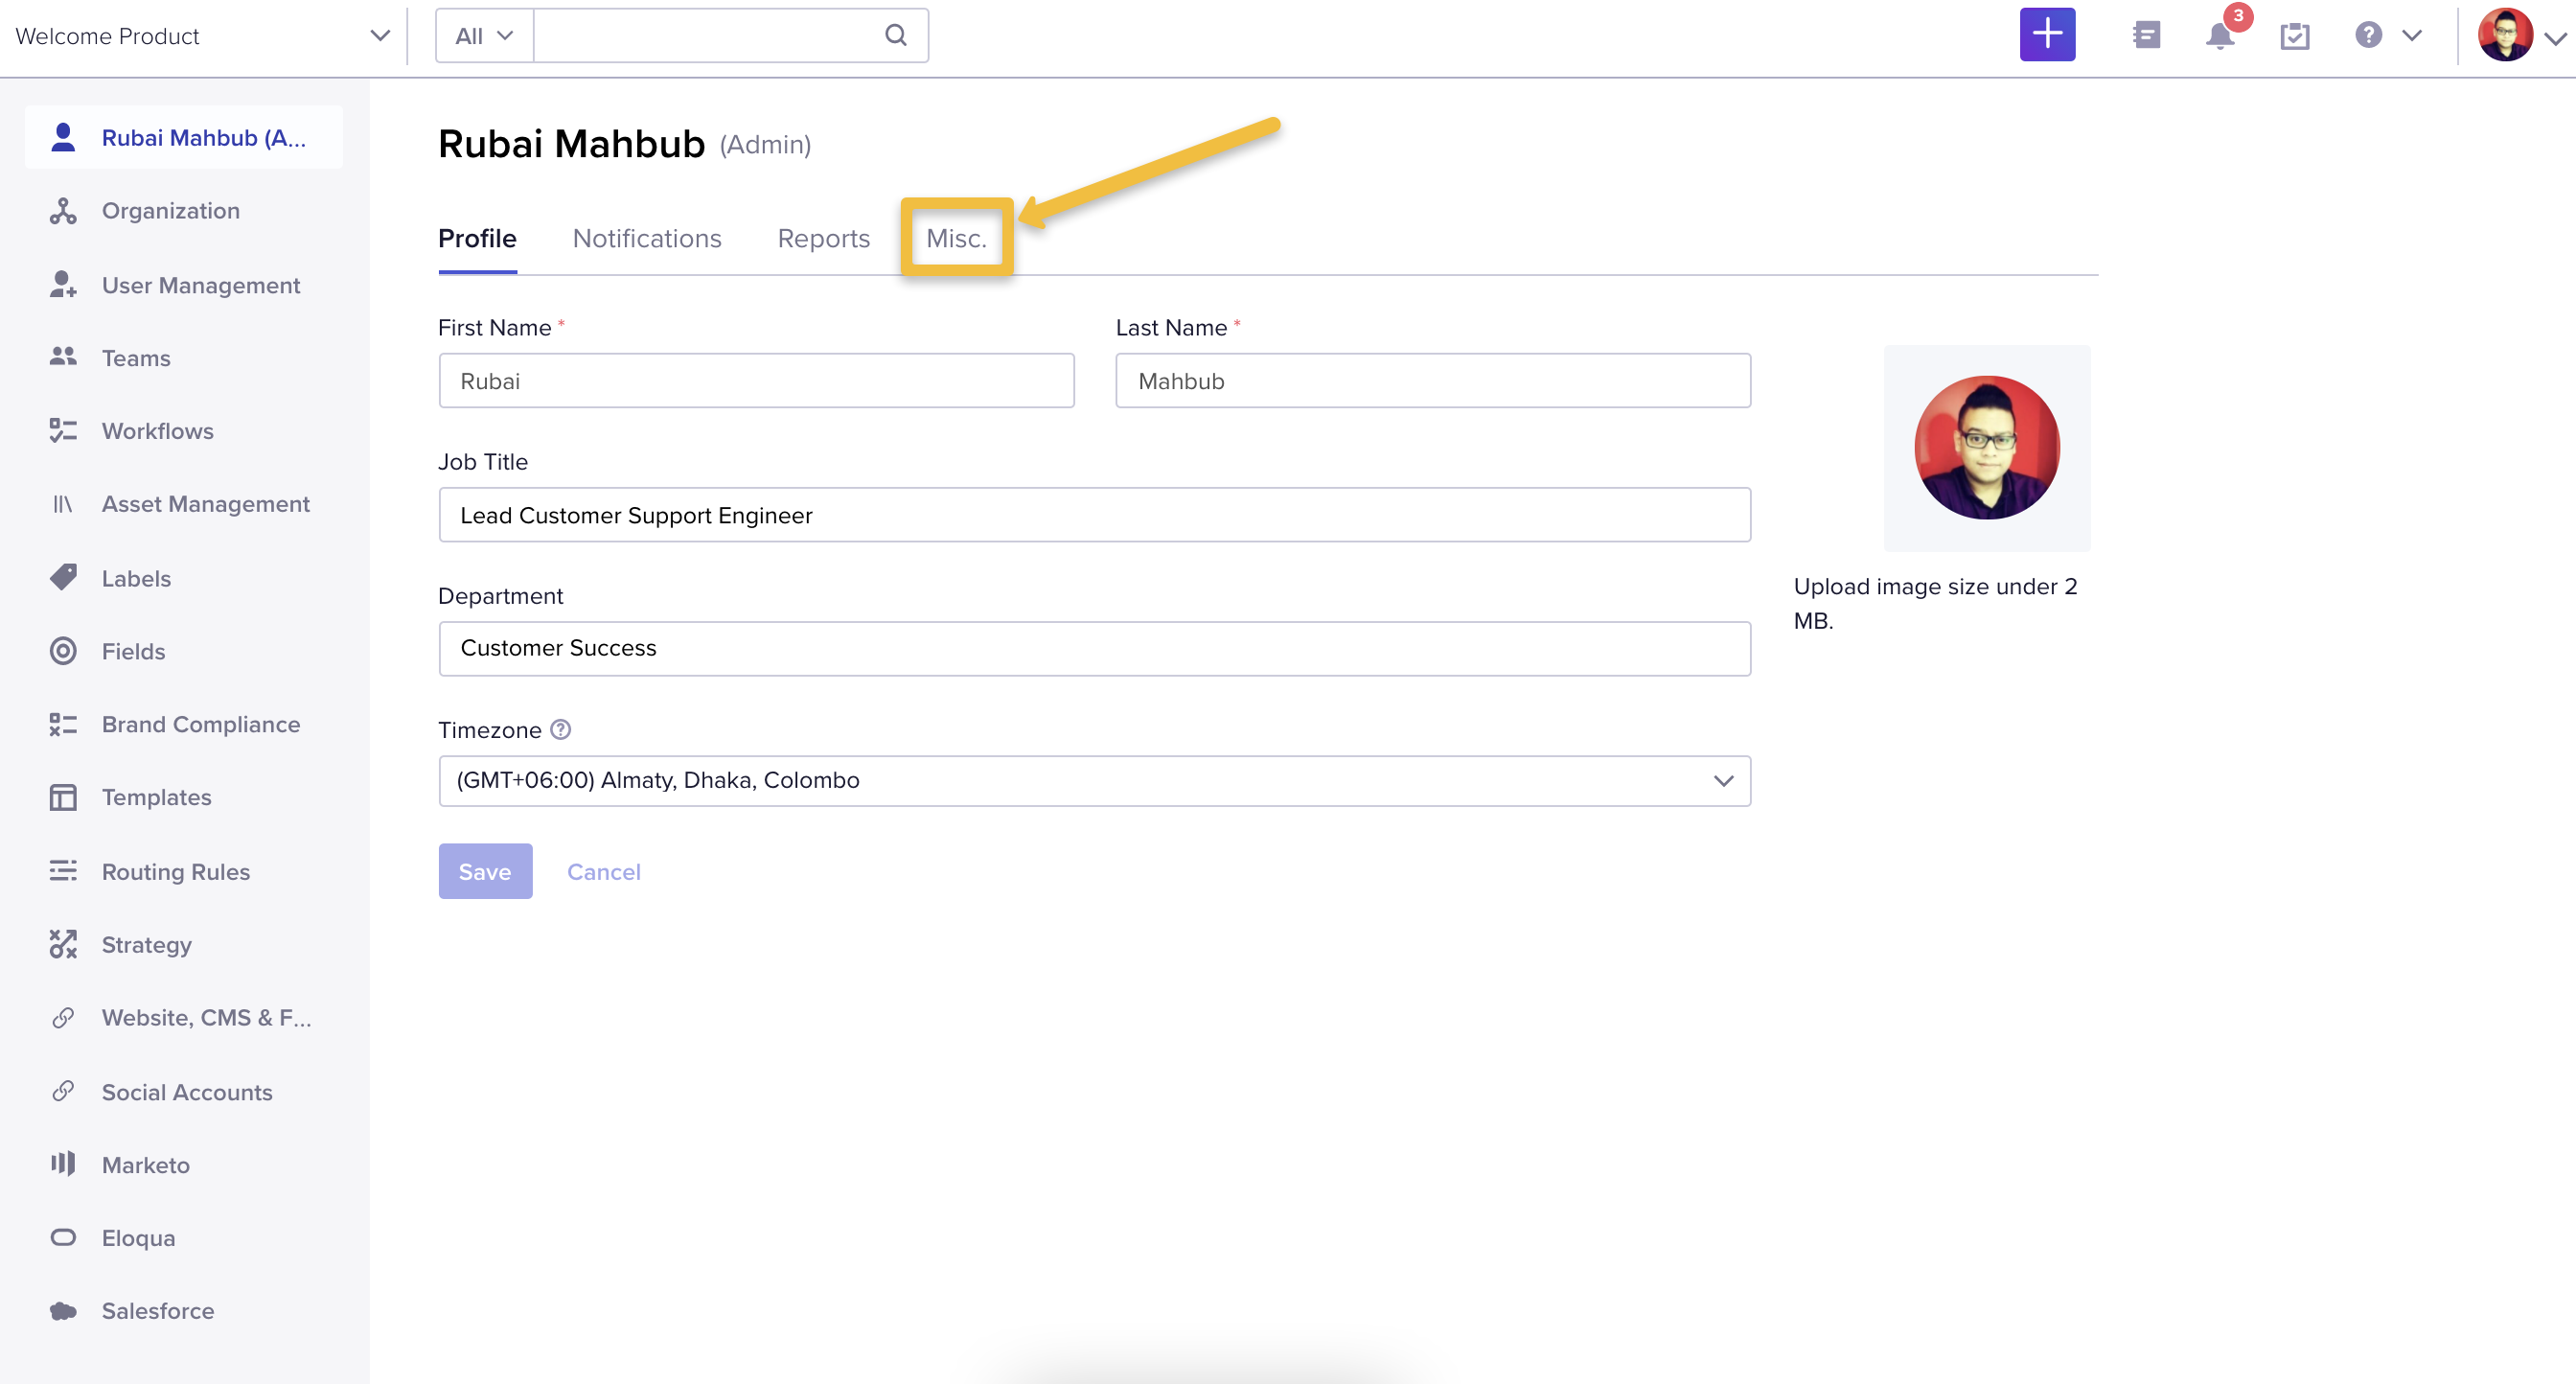Expand the timezone selector dropdown
The width and height of the screenshot is (2576, 1384).
(1723, 781)
